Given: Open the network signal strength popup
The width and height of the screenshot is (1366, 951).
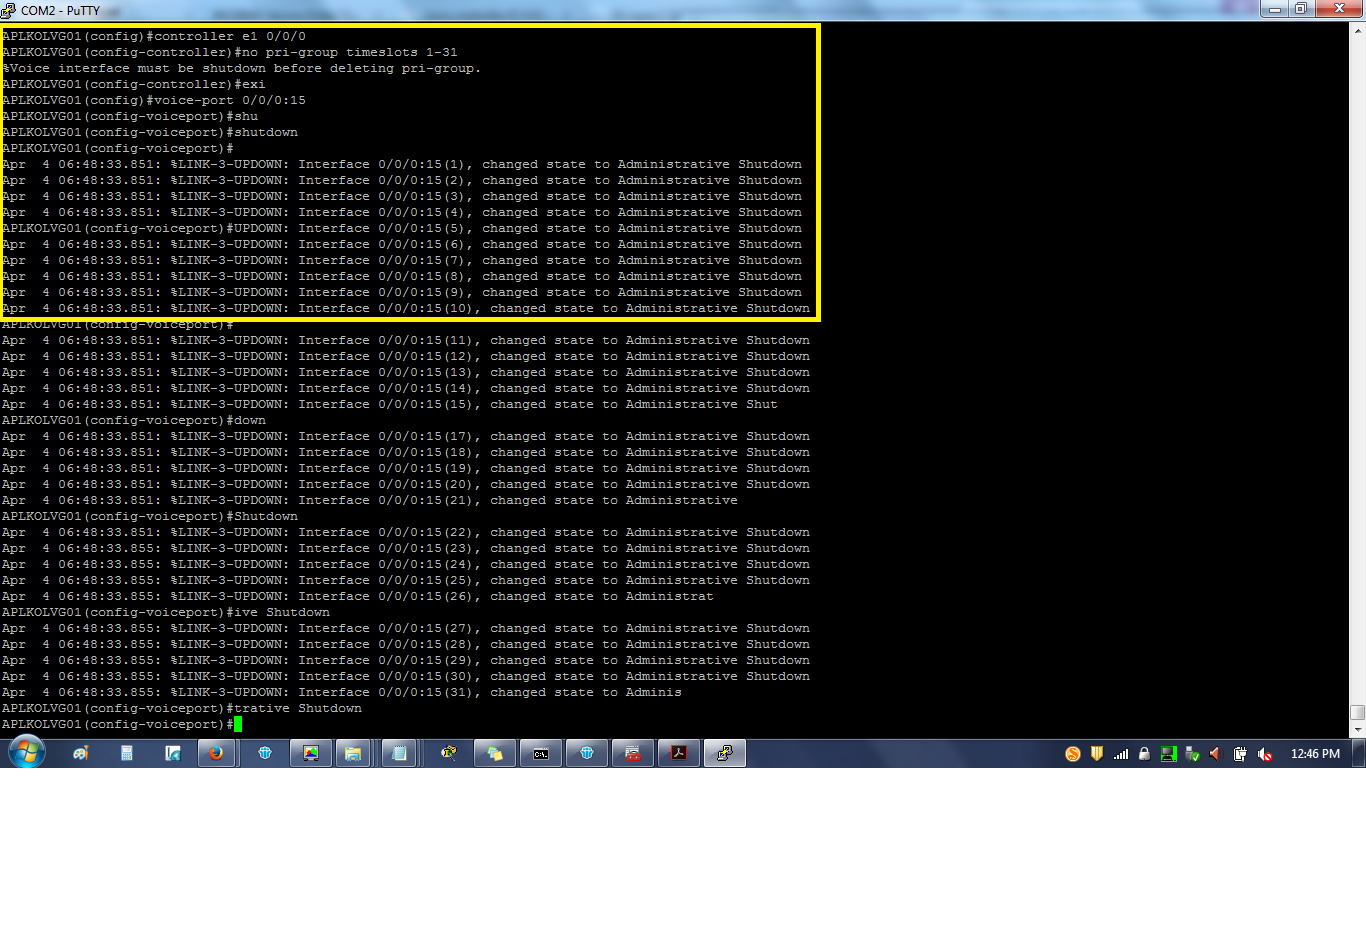Looking at the screenshot, I should [1121, 754].
